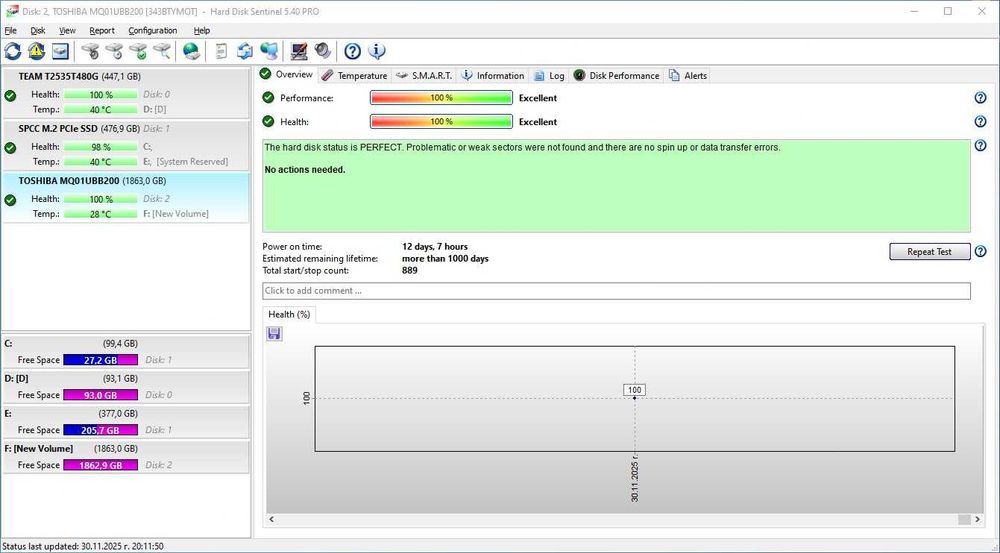The width and height of the screenshot is (1000, 553).
Task: Click the Performance 100 % gradient bar
Action: [x=441, y=98]
